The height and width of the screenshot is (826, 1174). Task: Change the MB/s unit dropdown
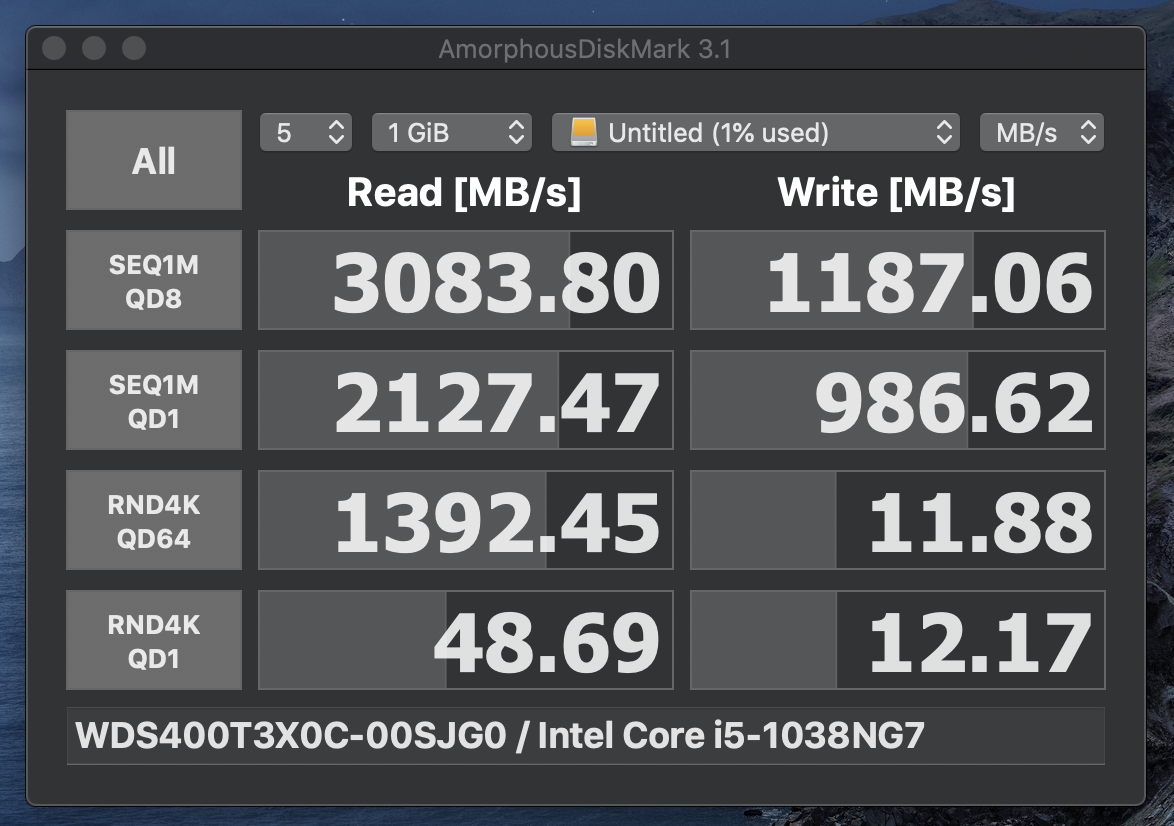(1041, 132)
